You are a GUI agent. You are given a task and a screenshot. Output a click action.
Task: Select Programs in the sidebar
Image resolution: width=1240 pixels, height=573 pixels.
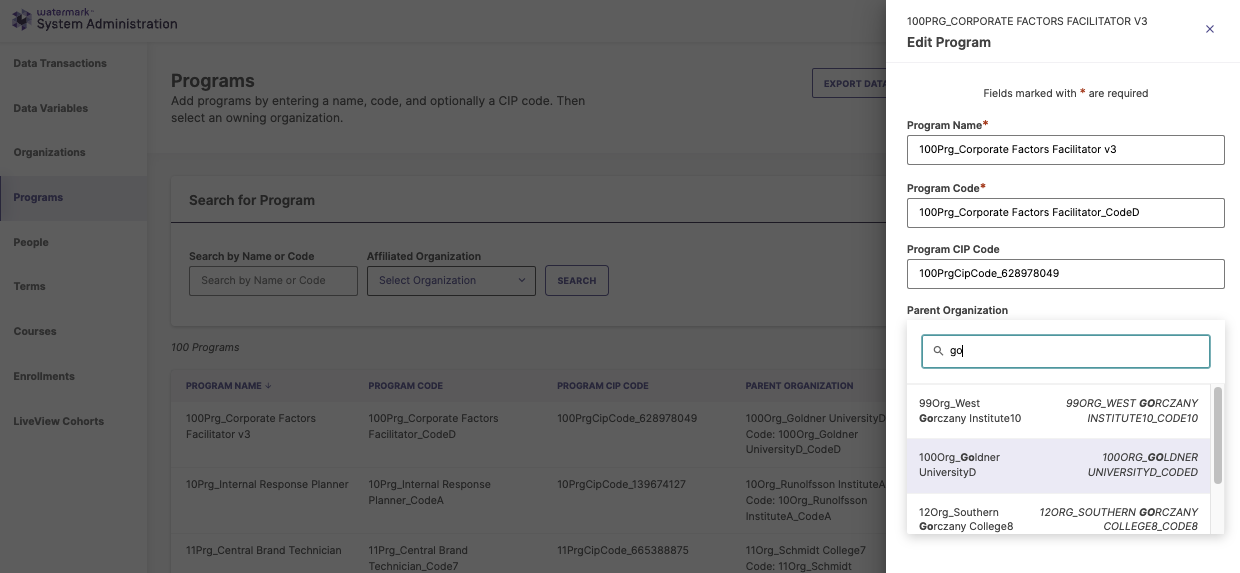click(74, 197)
